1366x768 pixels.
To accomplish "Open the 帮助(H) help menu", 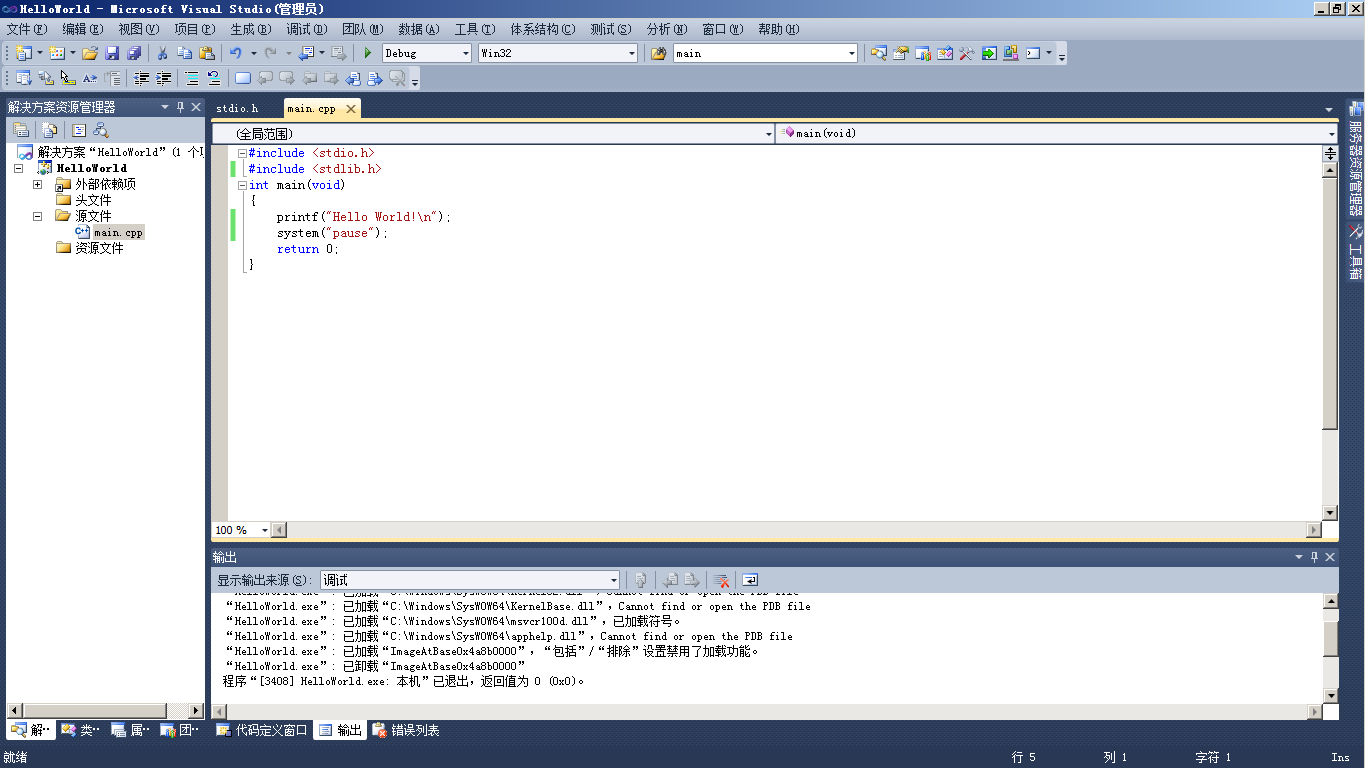I will point(778,29).
